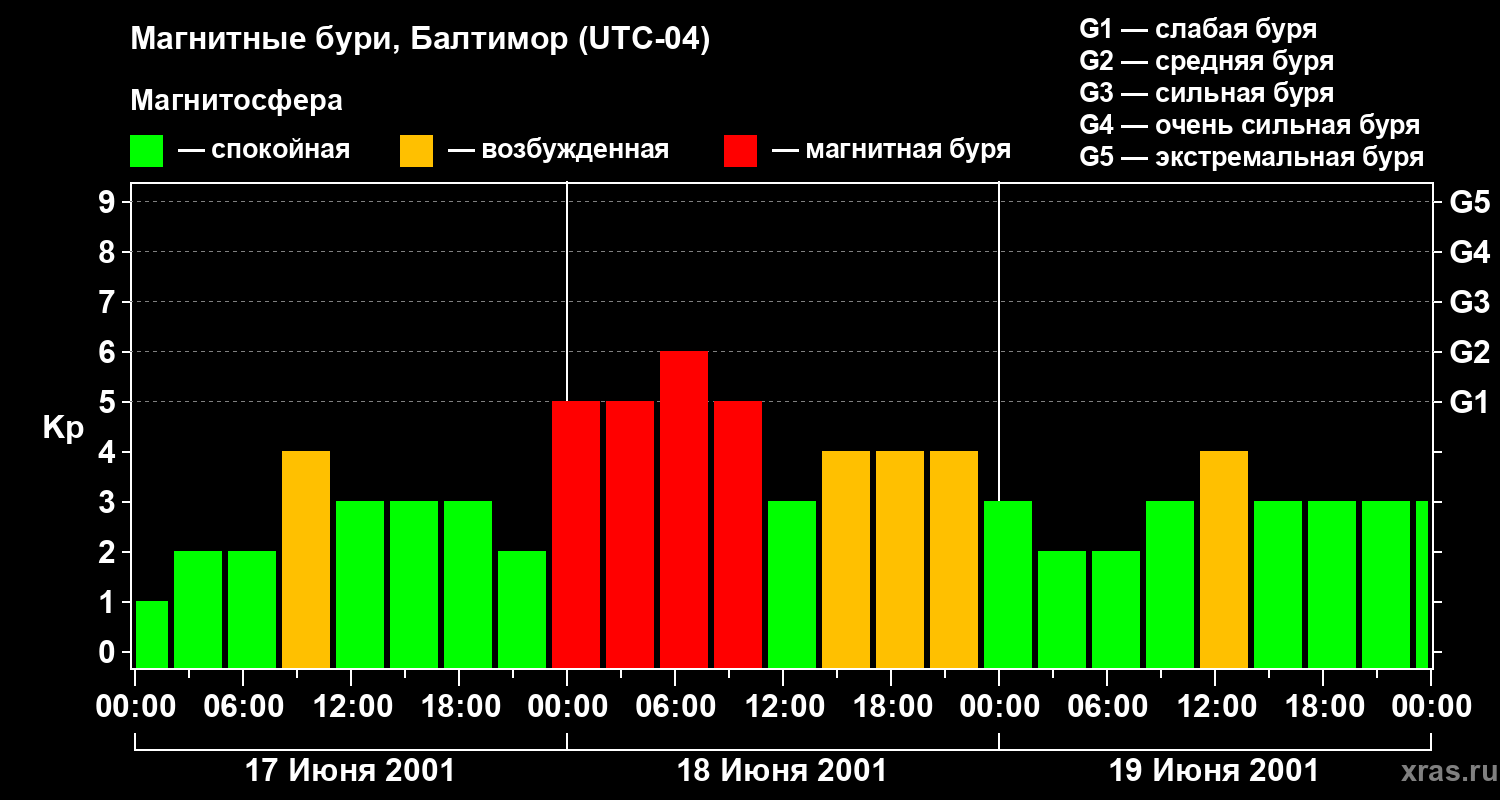
Task: Click the 'G3 — сильная буря' legend entry
Action: click(1206, 93)
